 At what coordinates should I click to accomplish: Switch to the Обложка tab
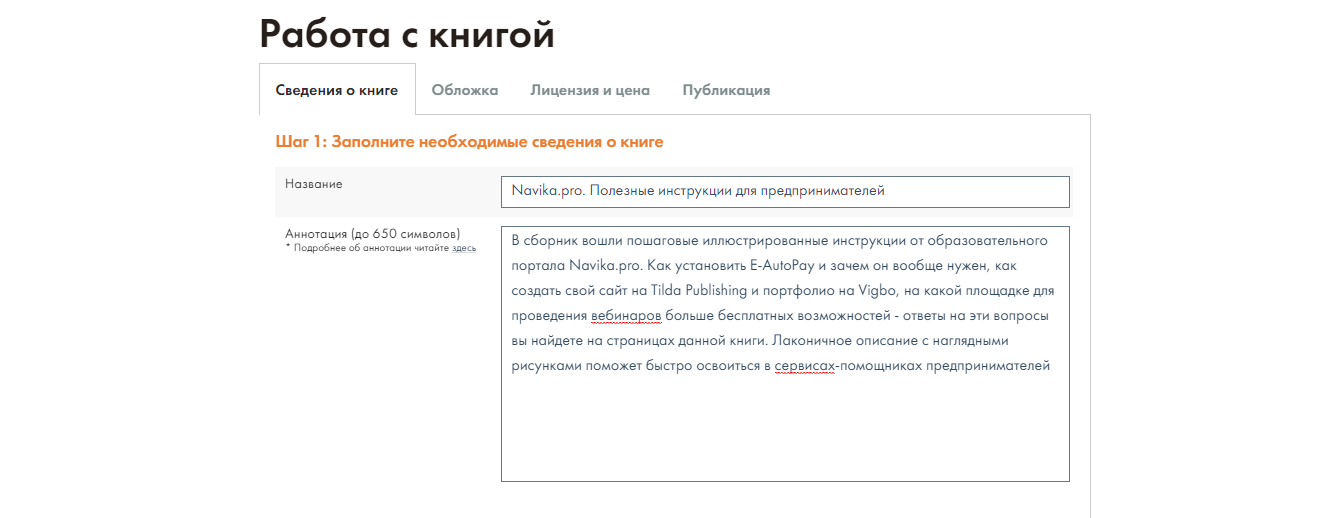464,90
